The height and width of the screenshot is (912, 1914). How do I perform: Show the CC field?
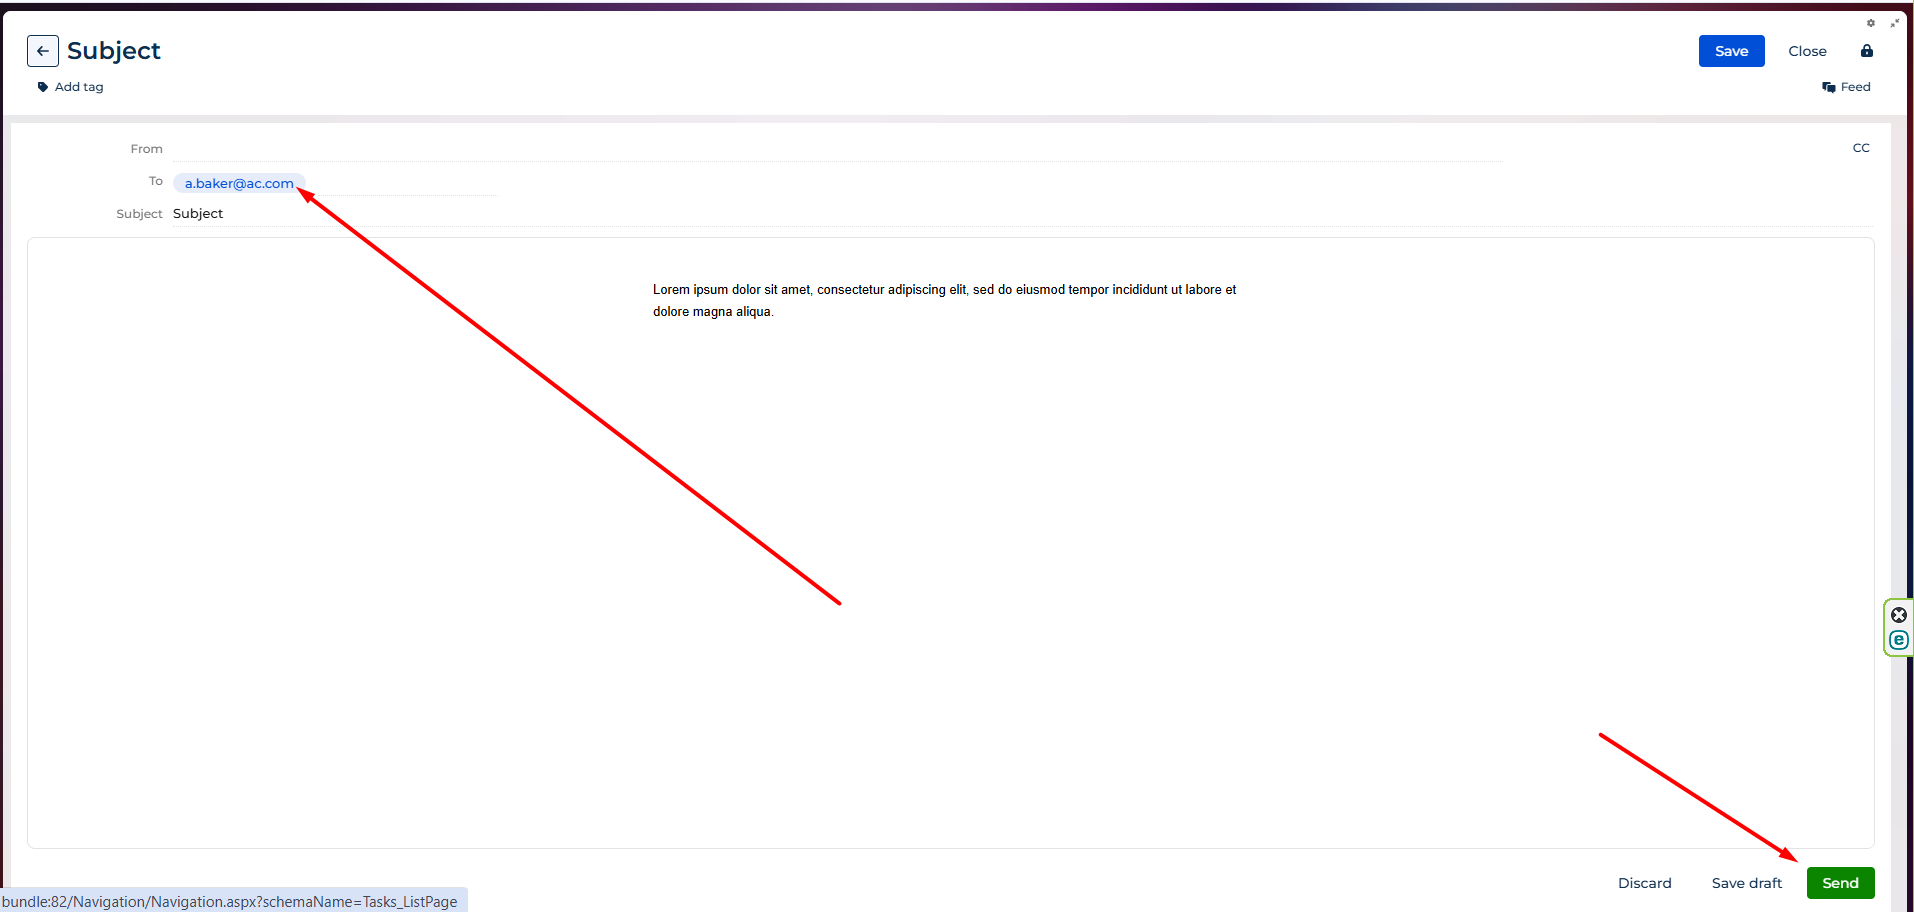click(x=1860, y=148)
